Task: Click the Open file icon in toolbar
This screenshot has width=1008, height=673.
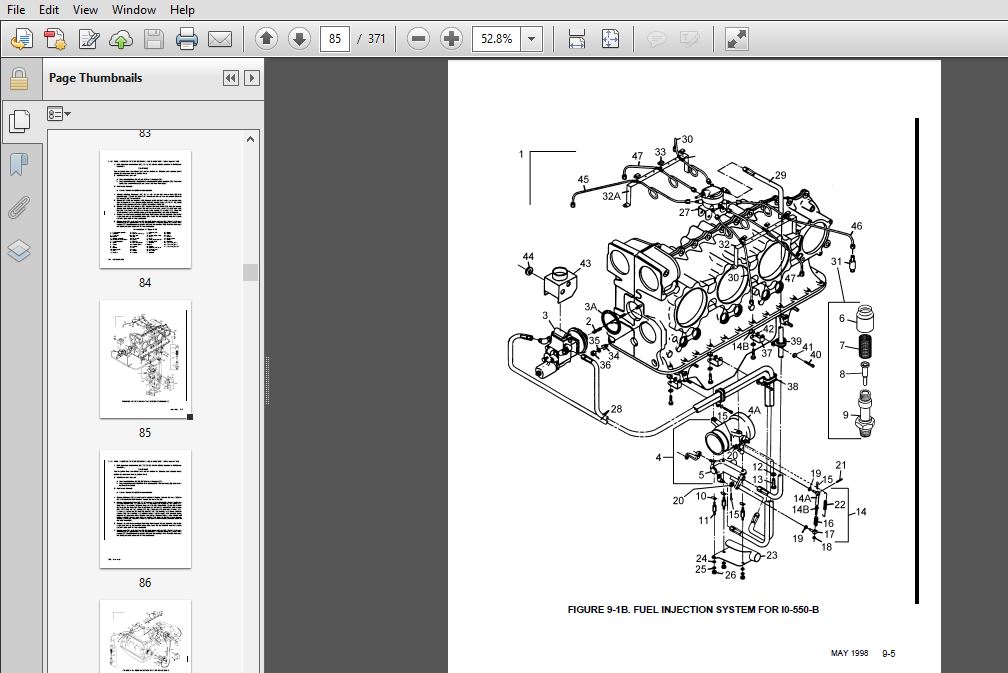Action: [x=21, y=39]
